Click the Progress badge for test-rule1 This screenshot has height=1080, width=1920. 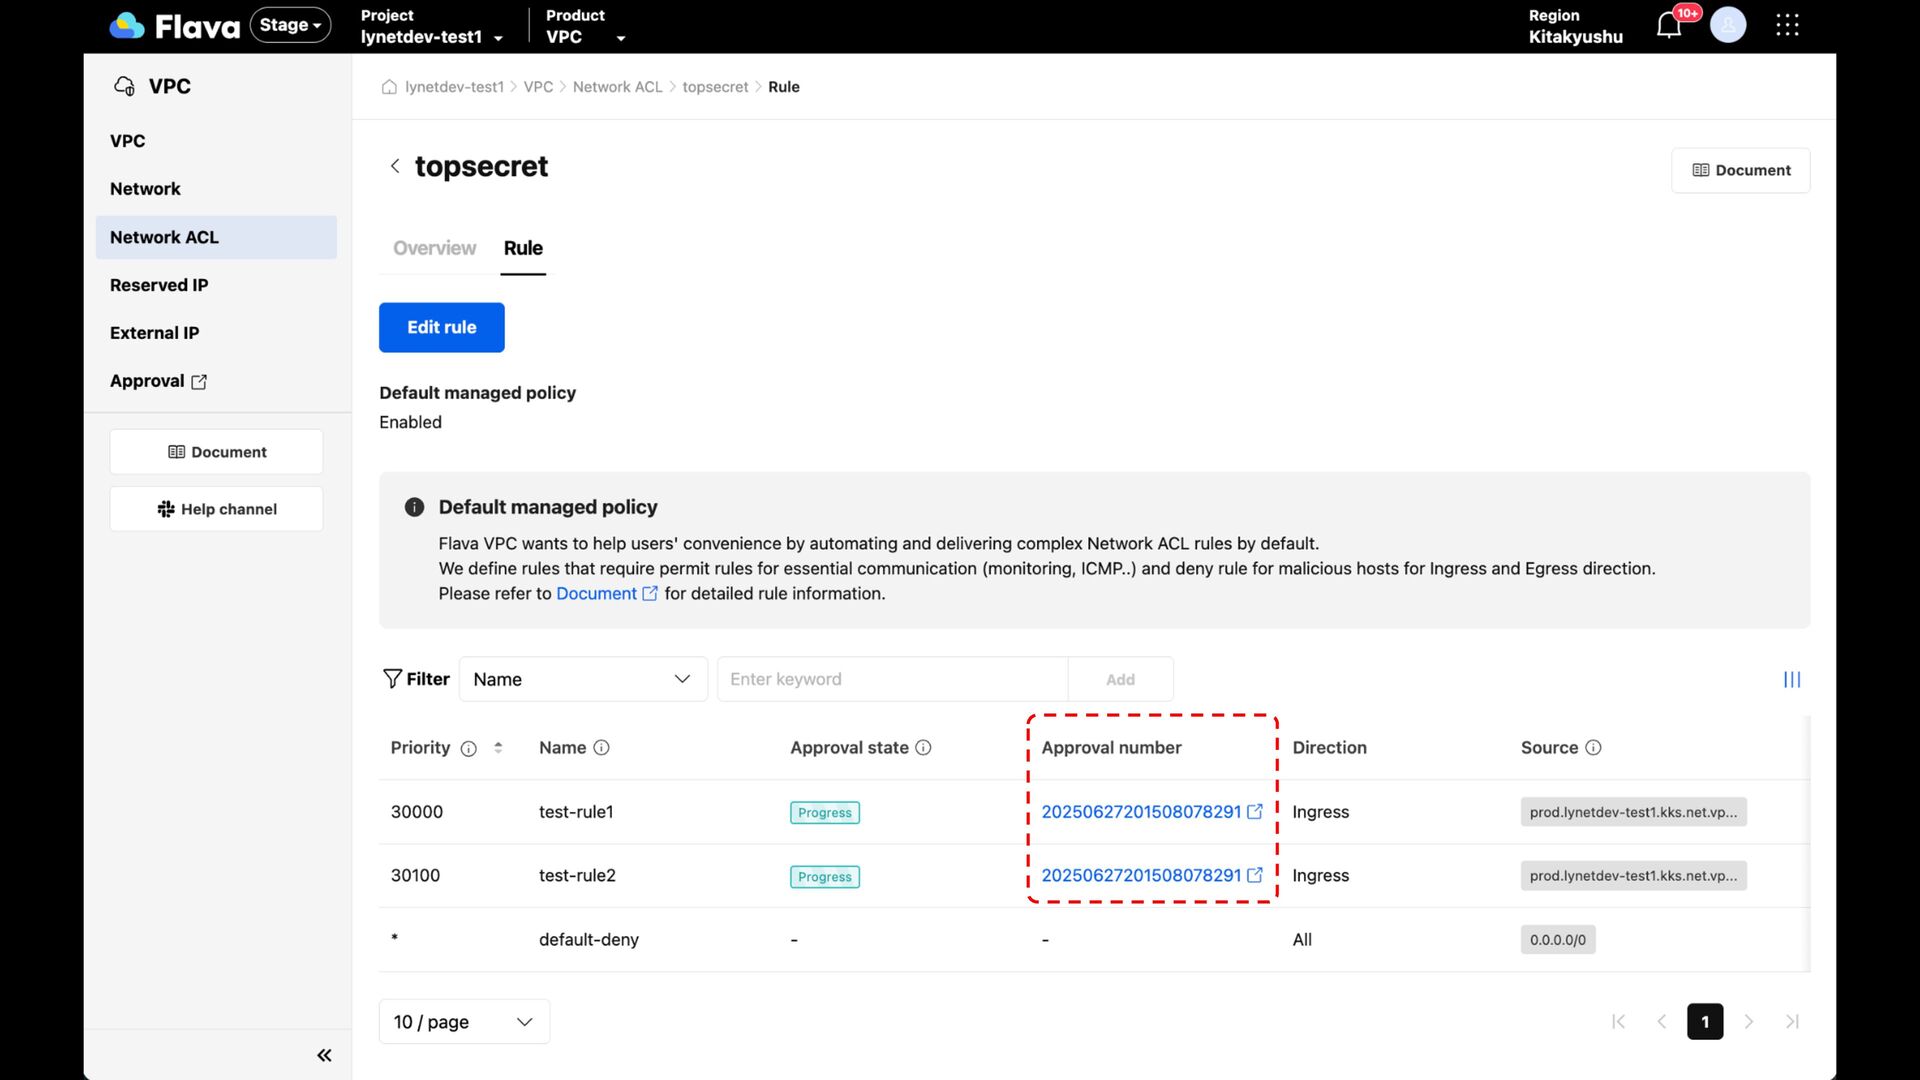click(825, 812)
